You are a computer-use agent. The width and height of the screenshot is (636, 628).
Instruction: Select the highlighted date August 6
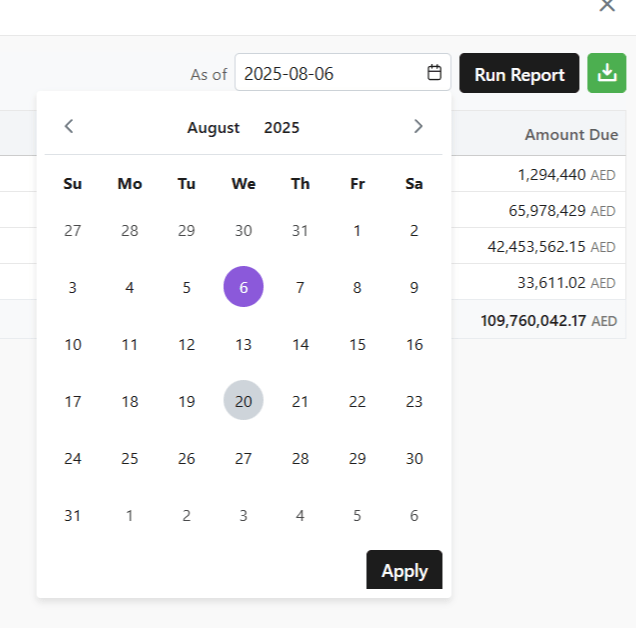(x=243, y=288)
